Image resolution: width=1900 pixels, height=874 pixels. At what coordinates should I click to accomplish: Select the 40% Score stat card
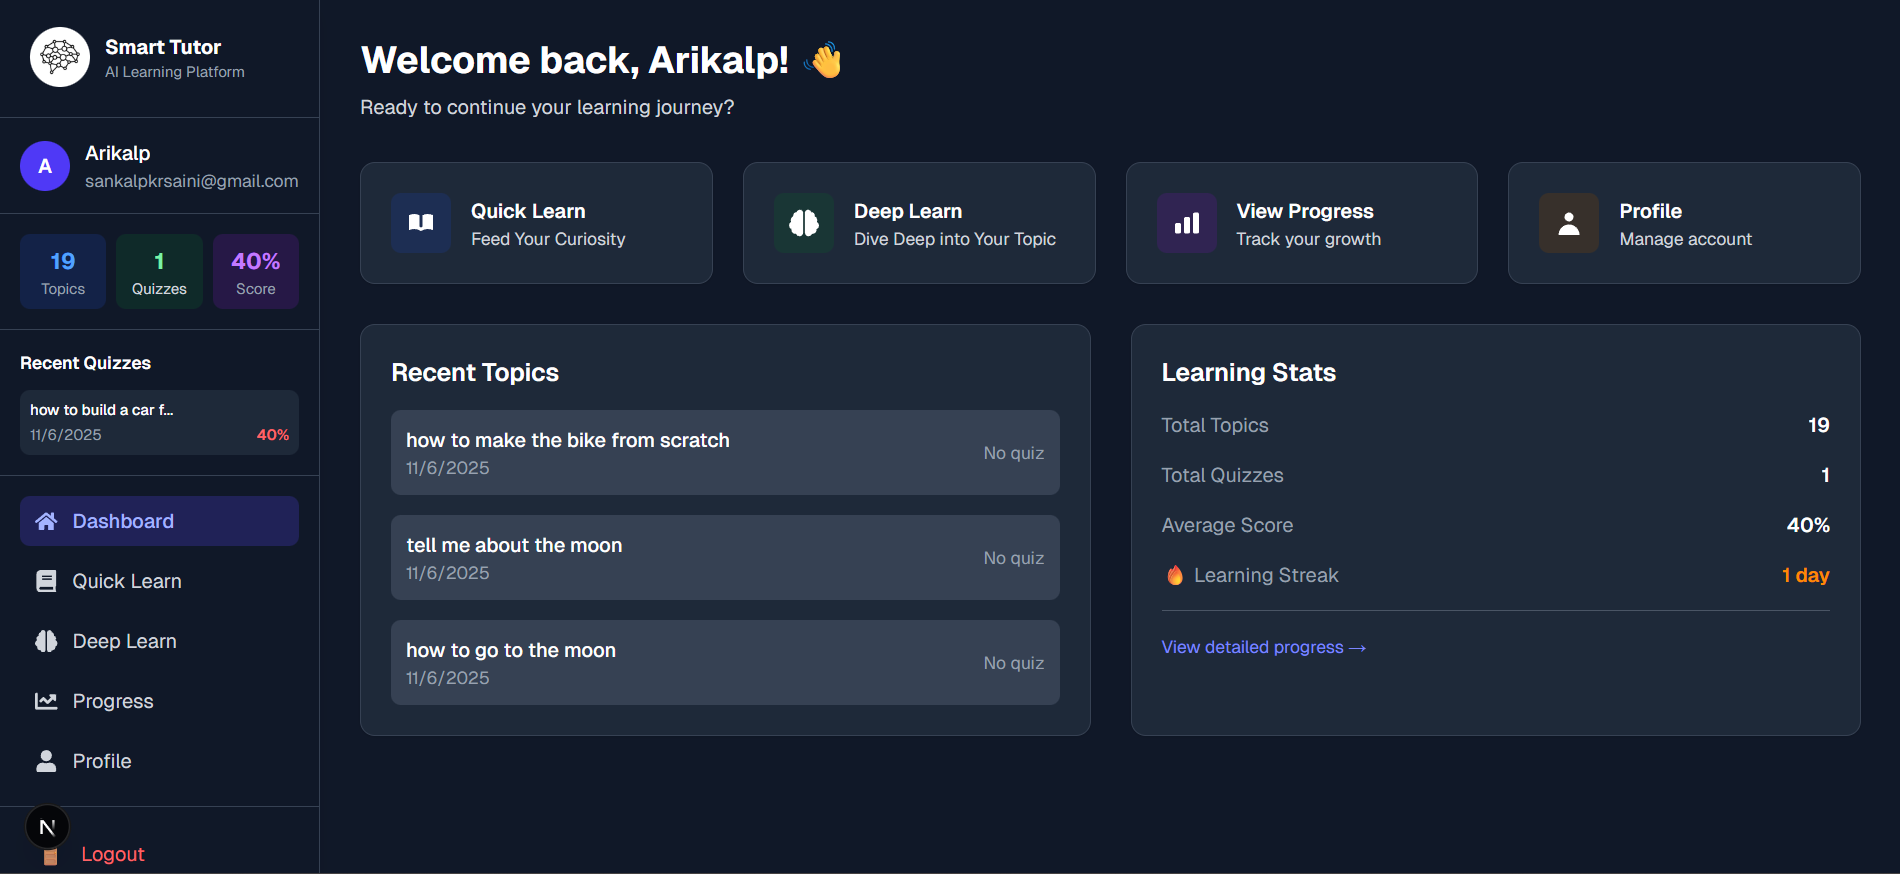pyautogui.click(x=255, y=271)
